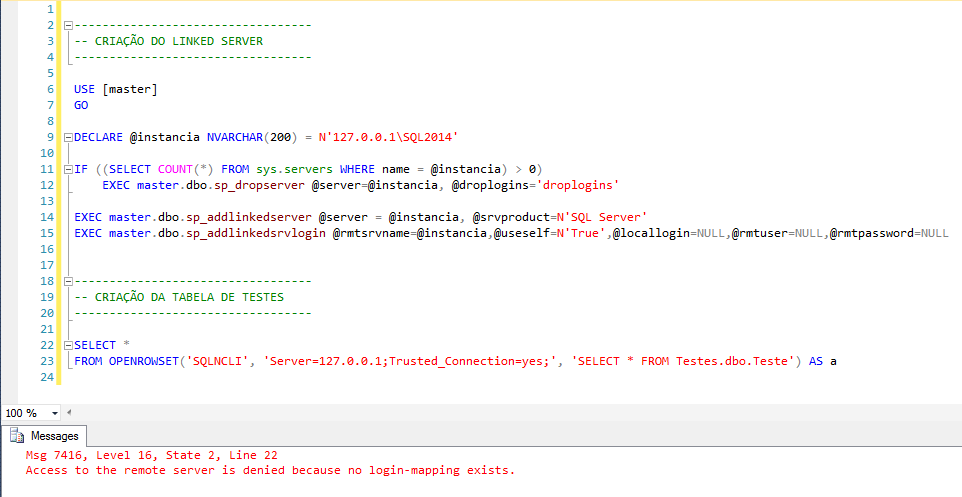
Task: Click the USE keyword on line 6
Action: (x=85, y=90)
